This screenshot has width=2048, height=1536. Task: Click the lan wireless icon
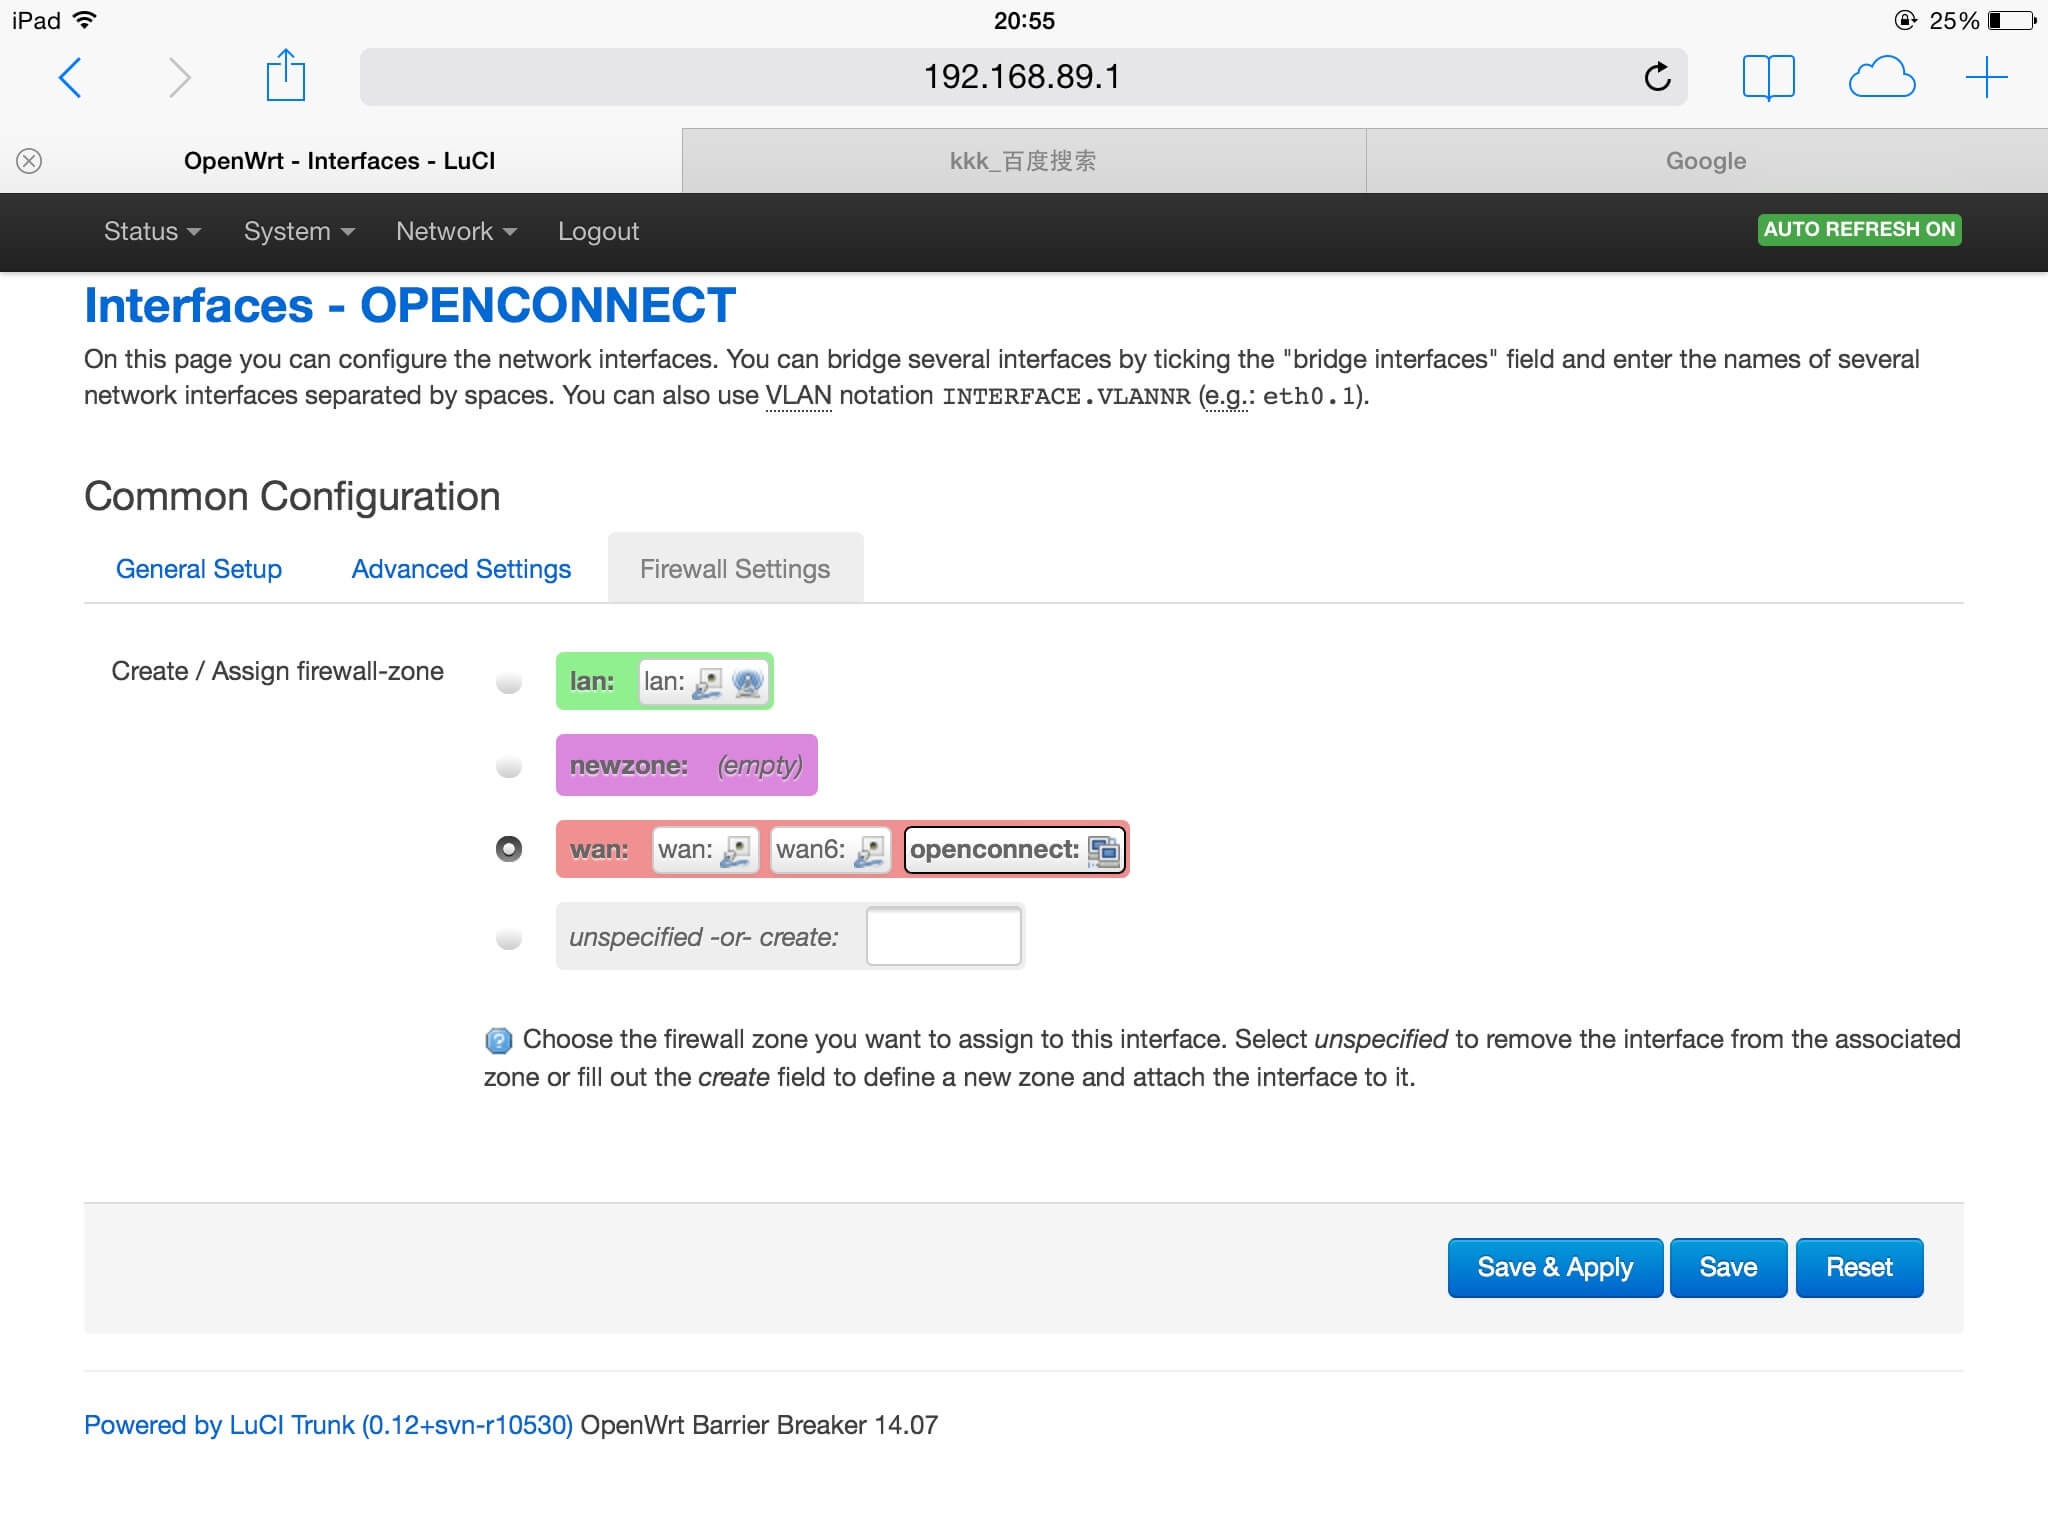747,682
